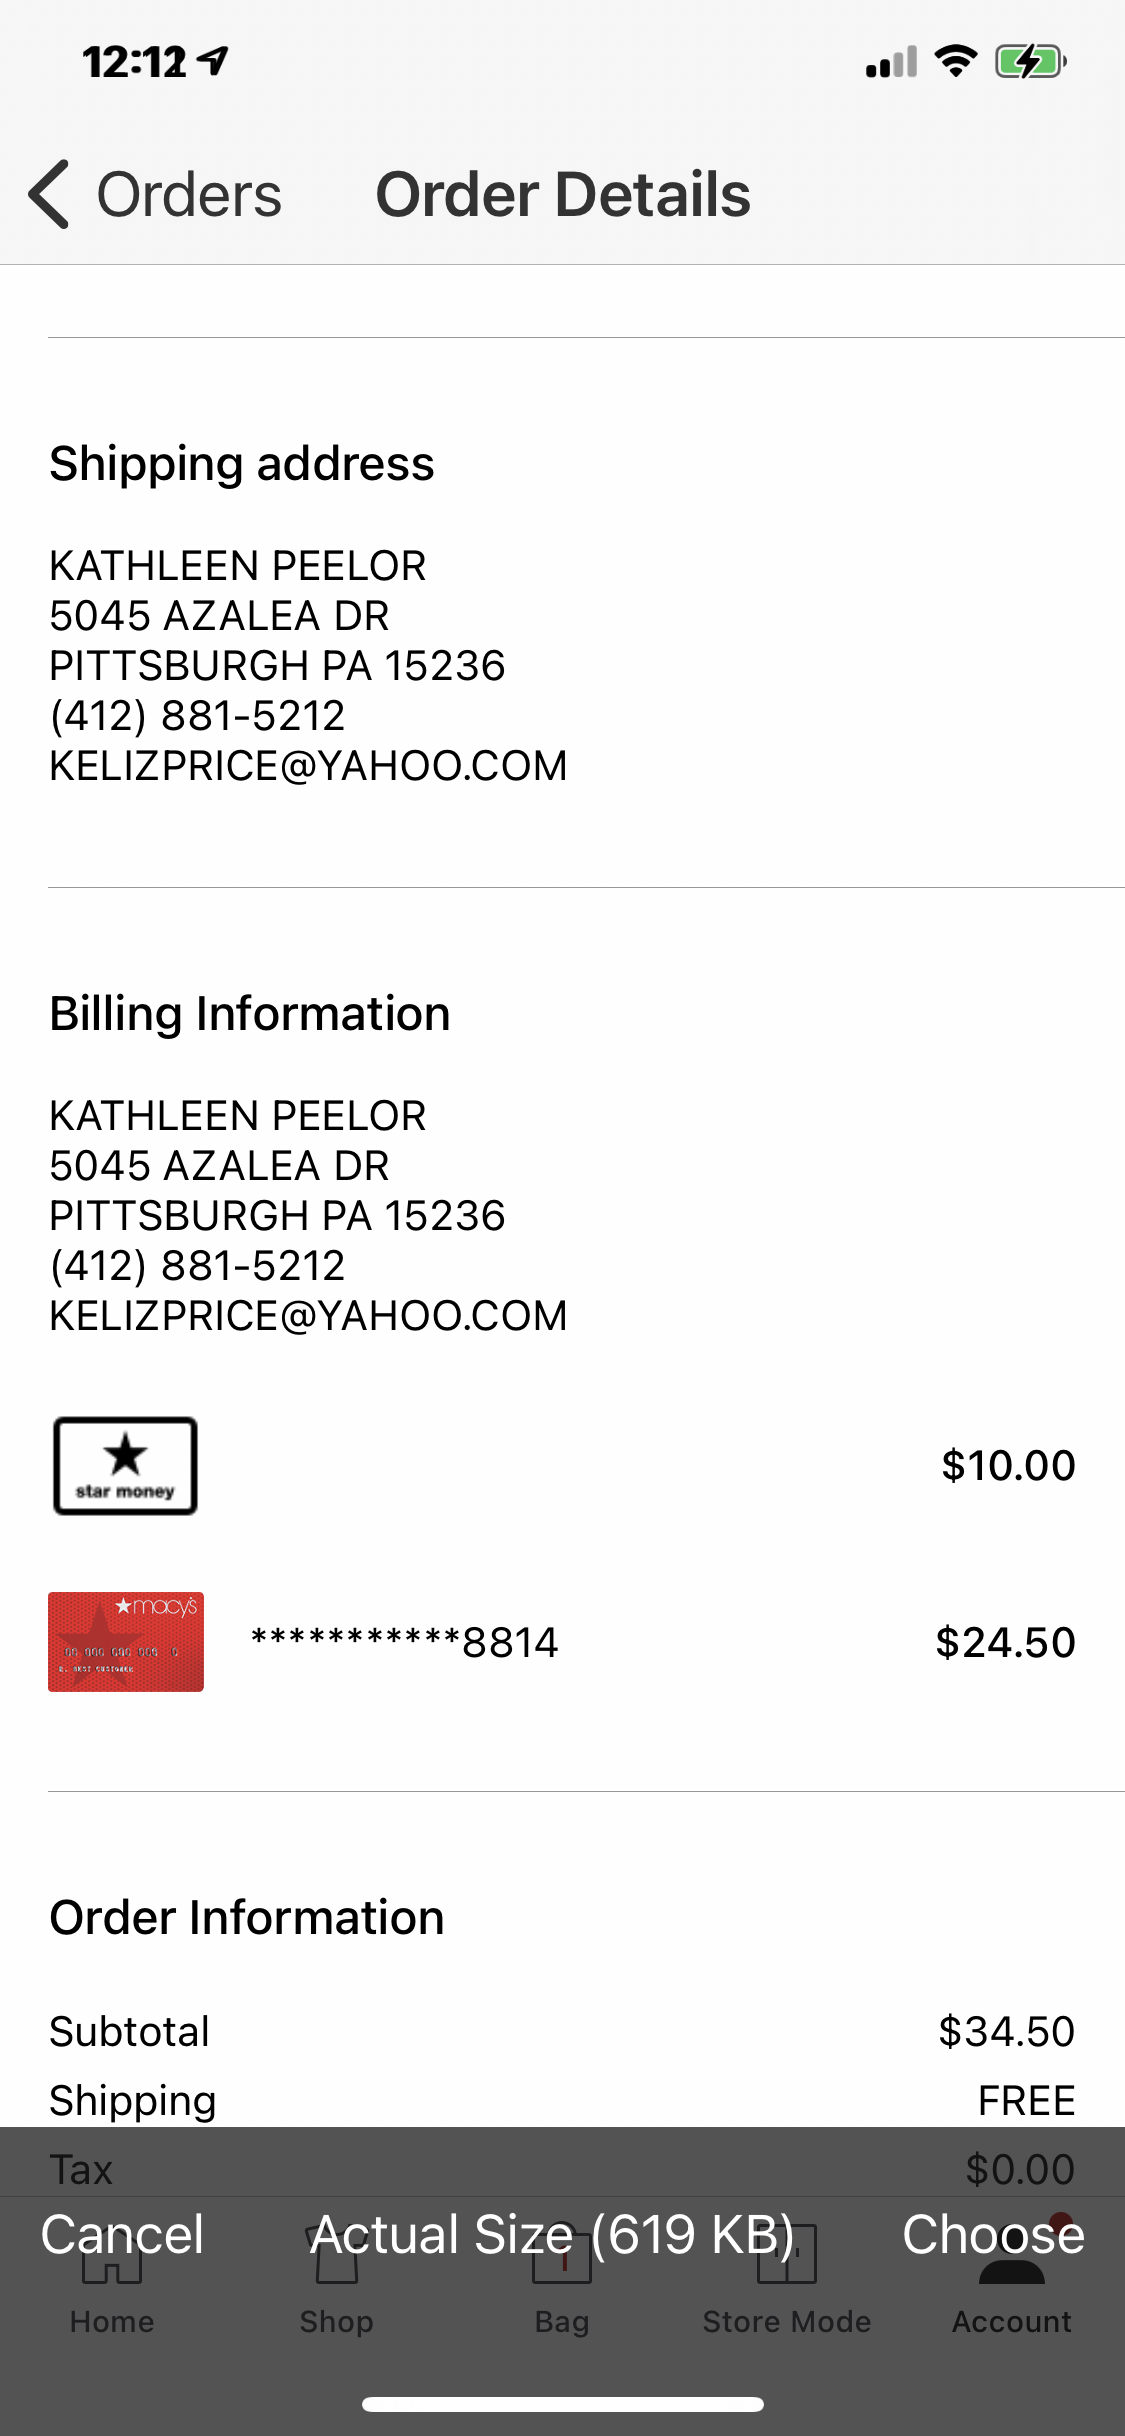Image resolution: width=1125 pixels, height=2436 pixels.
Task: Open the Home tab
Action: [x=112, y=2320]
